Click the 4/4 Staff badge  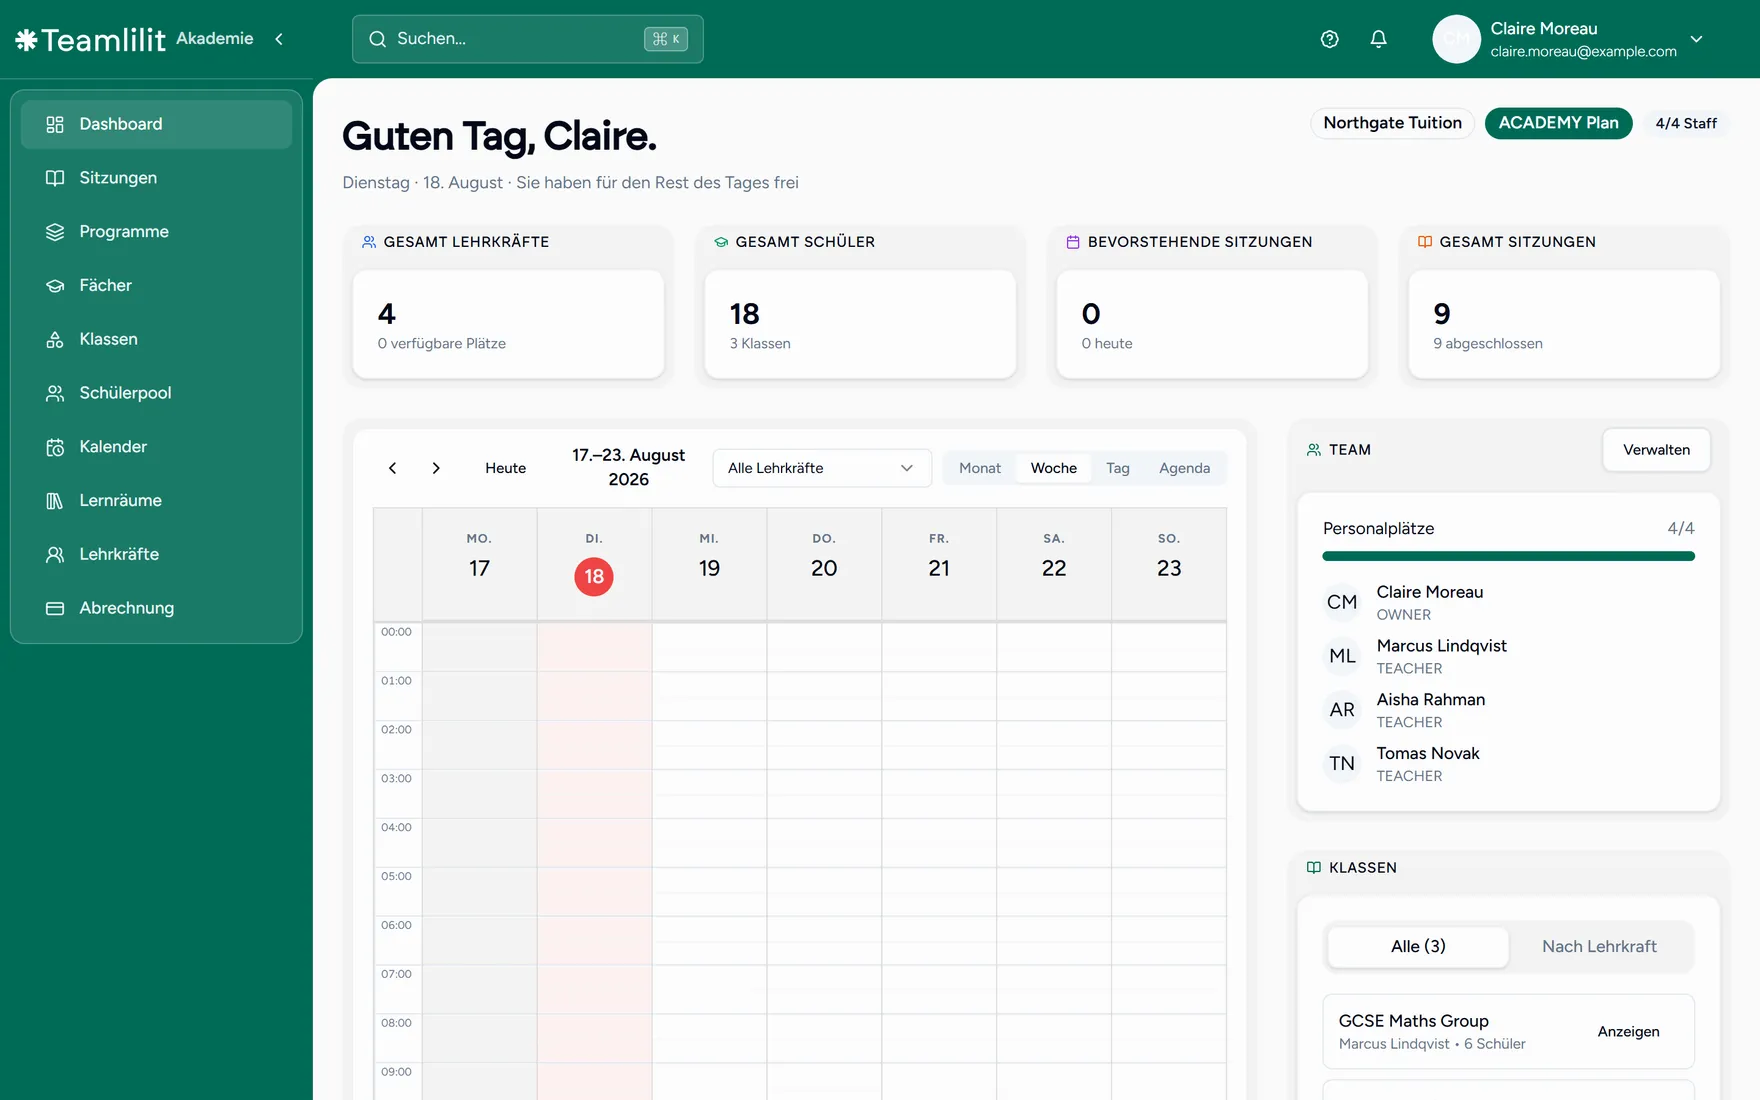pos(1686,123)
